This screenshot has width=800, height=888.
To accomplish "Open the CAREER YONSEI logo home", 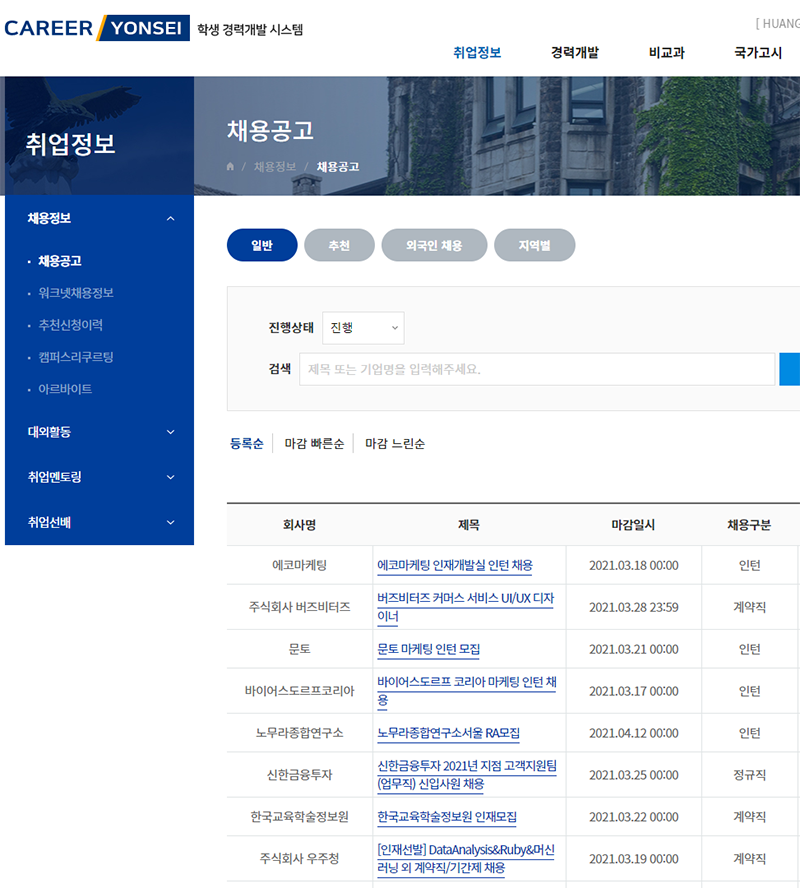I will pos(97,28).
